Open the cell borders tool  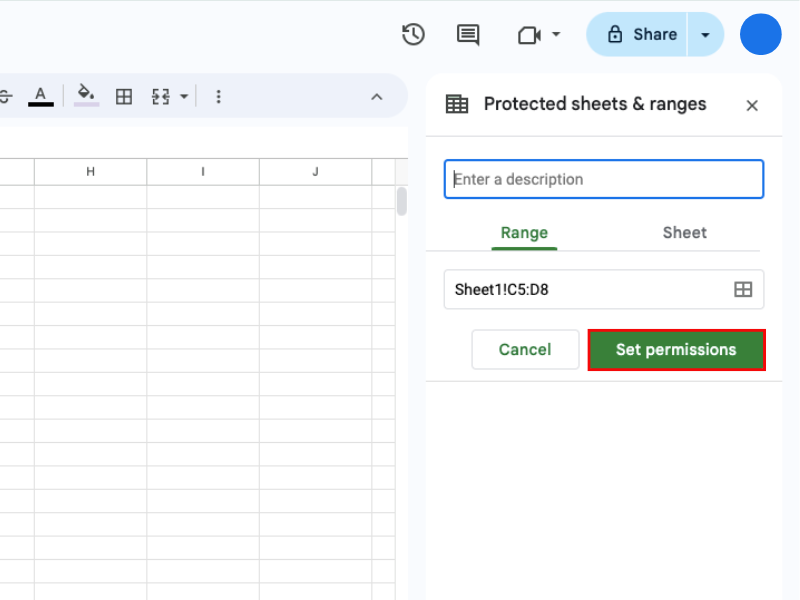click(x=124, y=96)
